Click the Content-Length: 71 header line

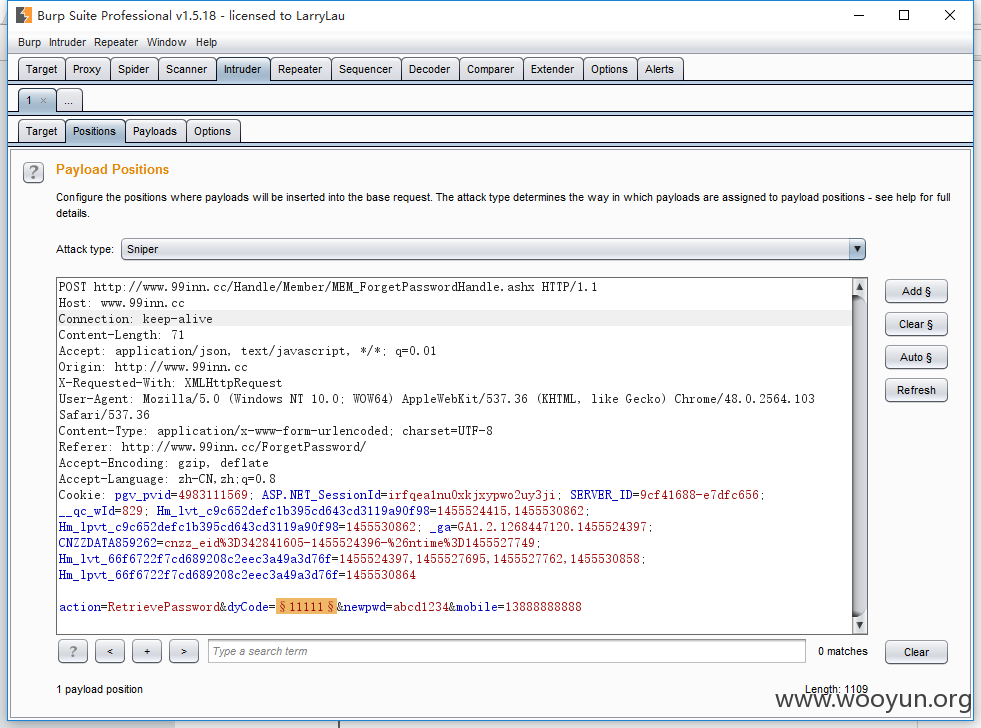[121, 335]
